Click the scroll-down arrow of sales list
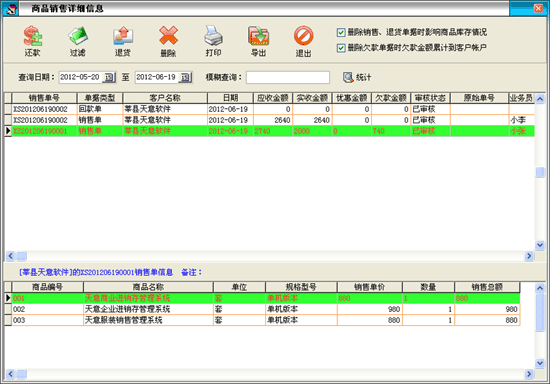 [x=540, y=245]
